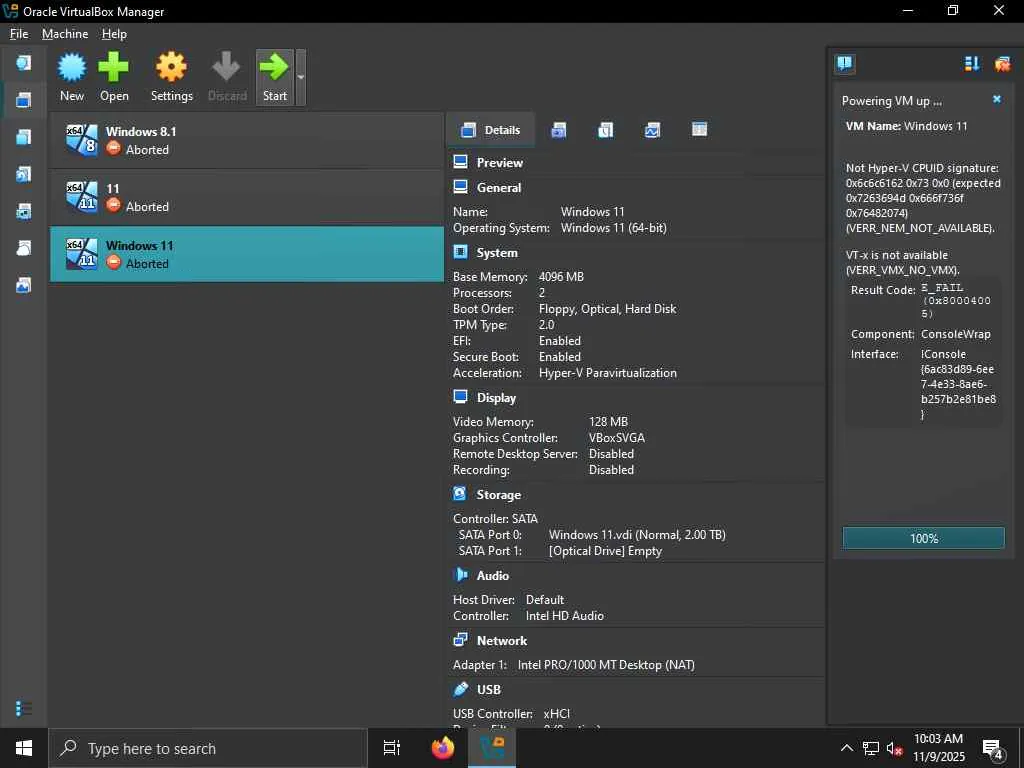Select the virtual machine named 11
This screenshot has height=768, width=1024.
(247, 197)
